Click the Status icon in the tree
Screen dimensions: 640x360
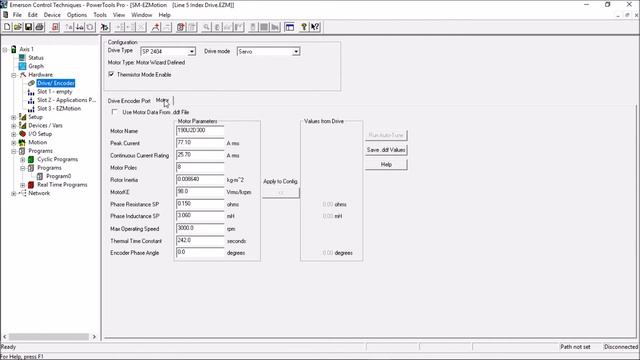(x=22, y=58)
